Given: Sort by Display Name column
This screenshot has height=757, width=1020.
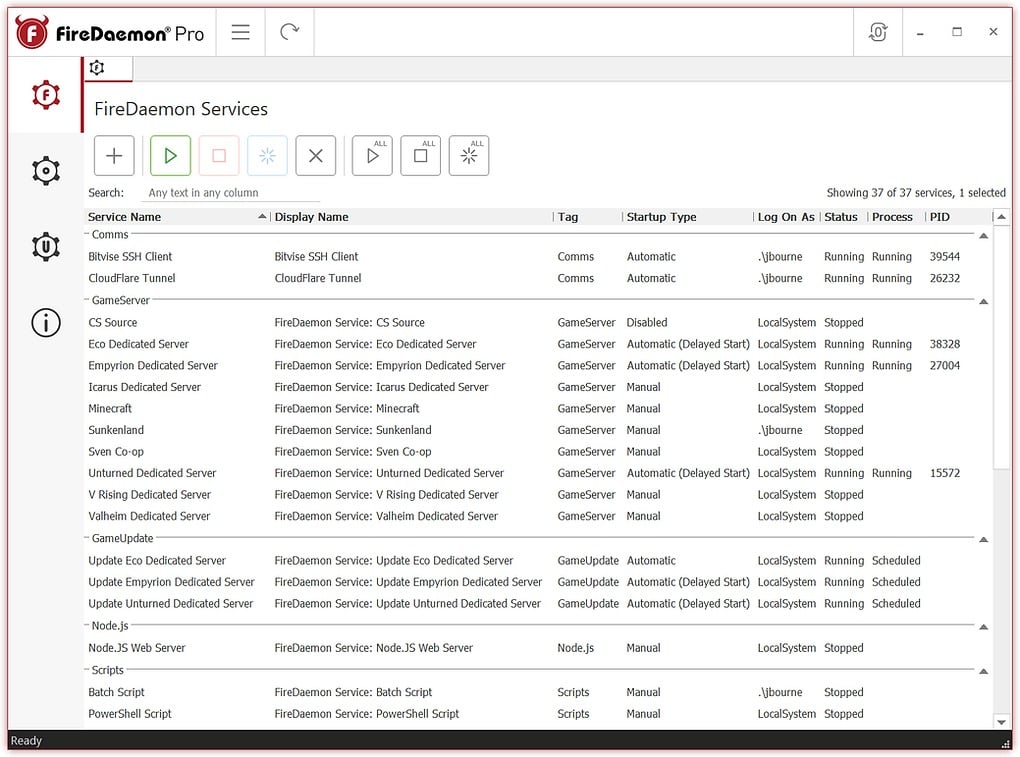Looking at the screenshot, I should coord(412,217).
